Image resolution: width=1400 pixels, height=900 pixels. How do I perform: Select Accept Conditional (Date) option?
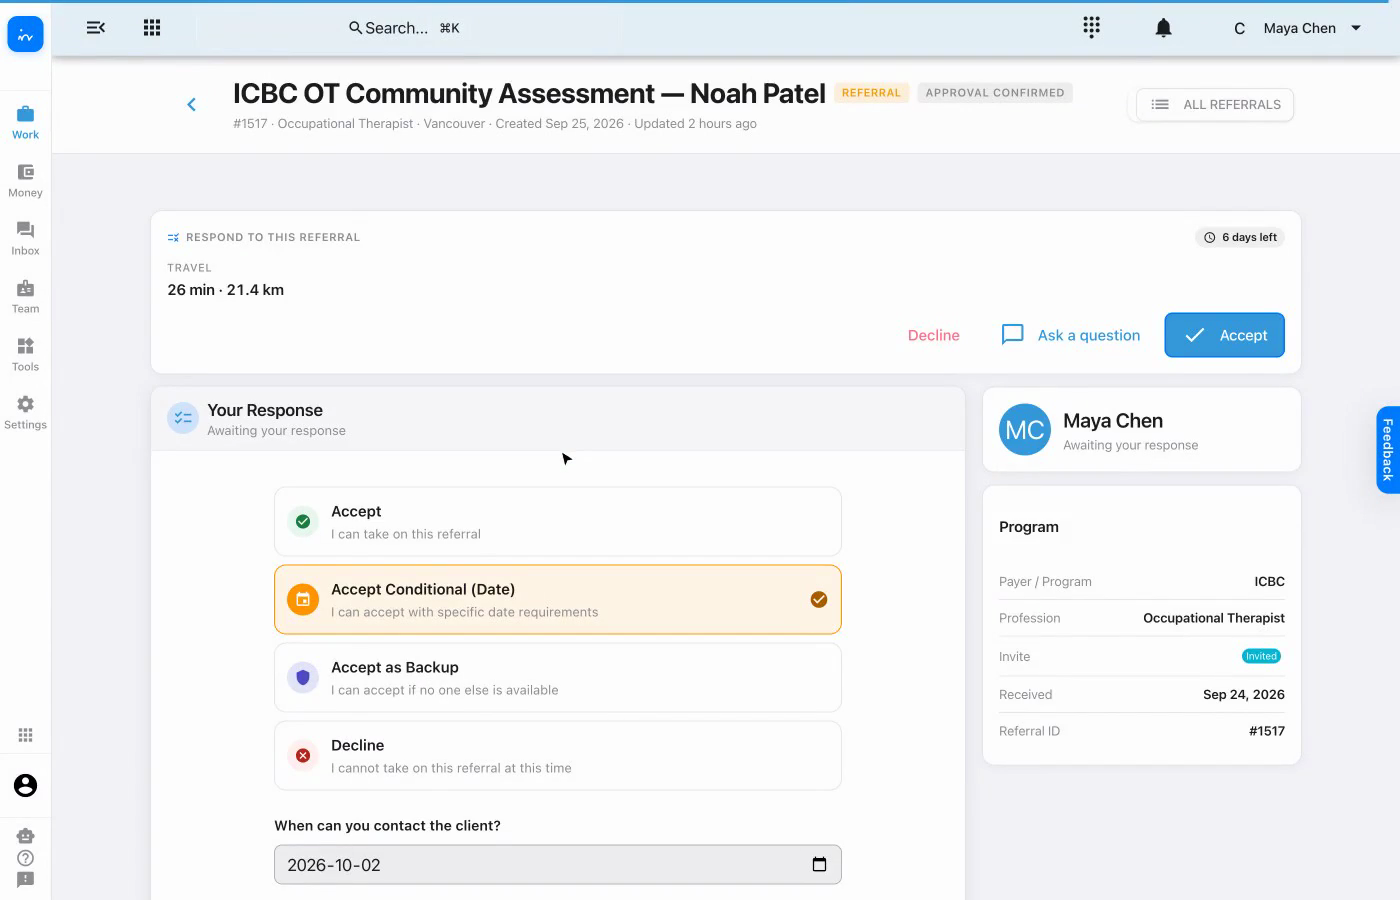pos(558,600)
